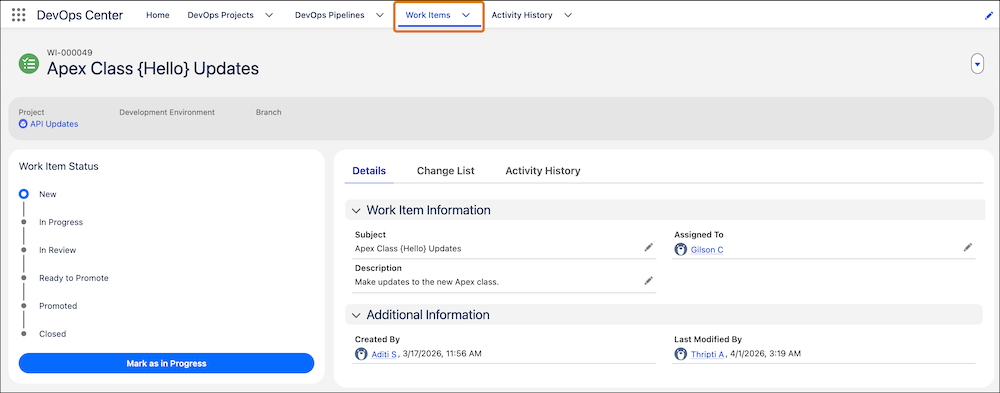Open the Gilson C user link
Screen dimensions: 1000x393
pyautogui.click(x=707, y=250)
